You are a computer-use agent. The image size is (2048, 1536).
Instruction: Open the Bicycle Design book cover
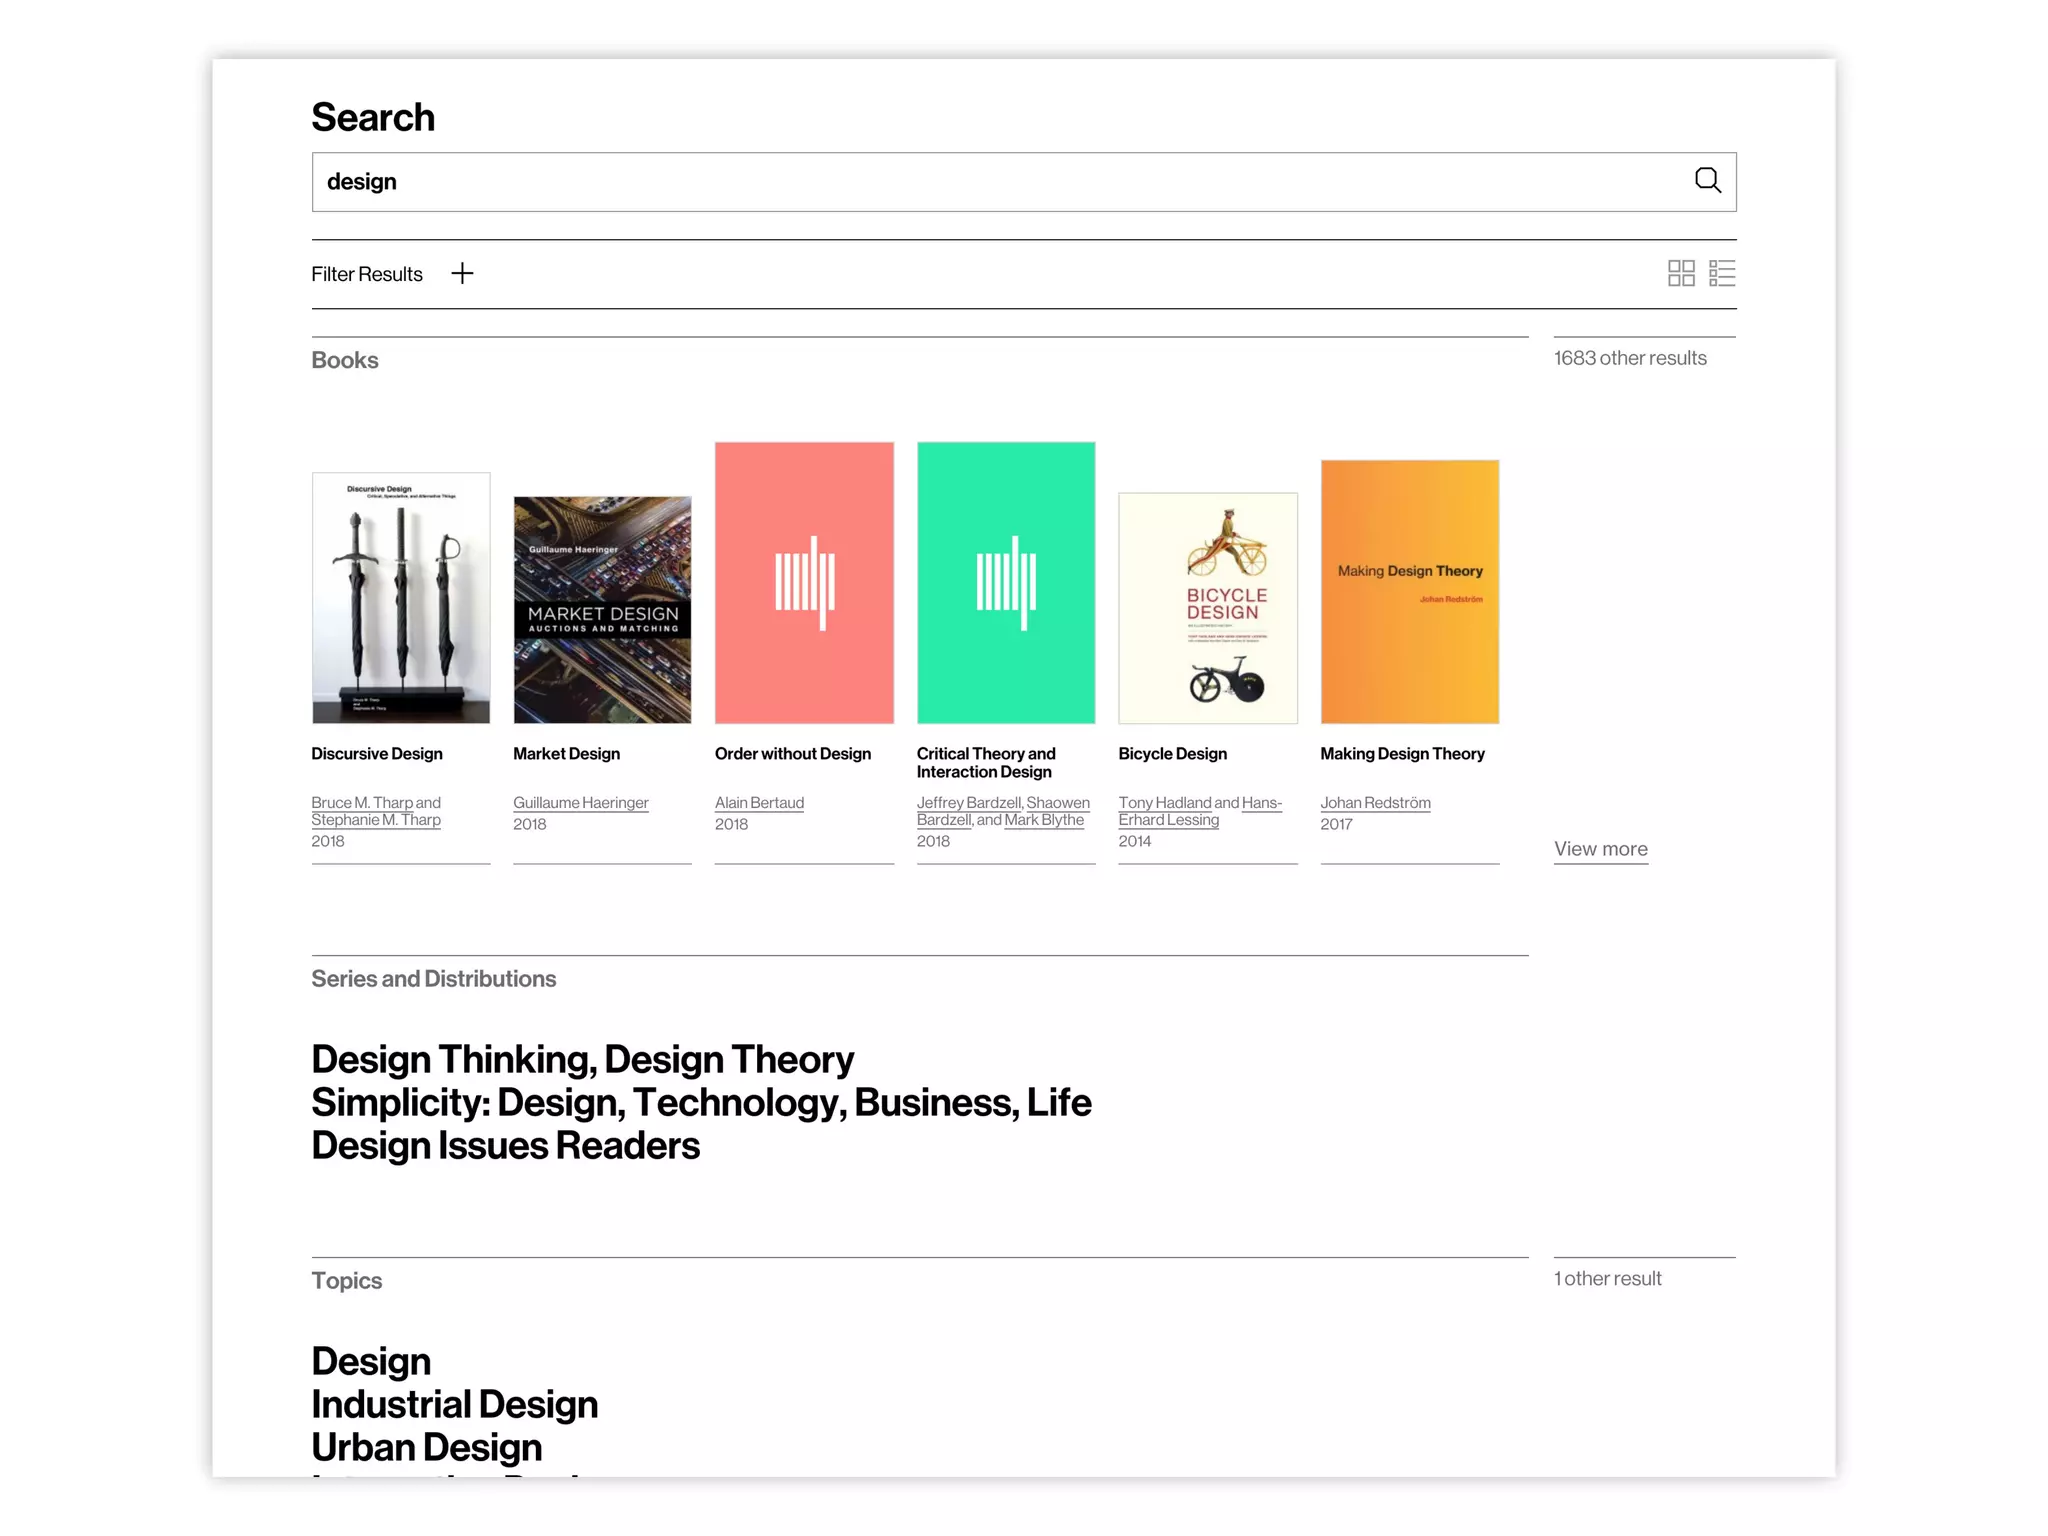pyautogui.click(x=1208, y=608)
